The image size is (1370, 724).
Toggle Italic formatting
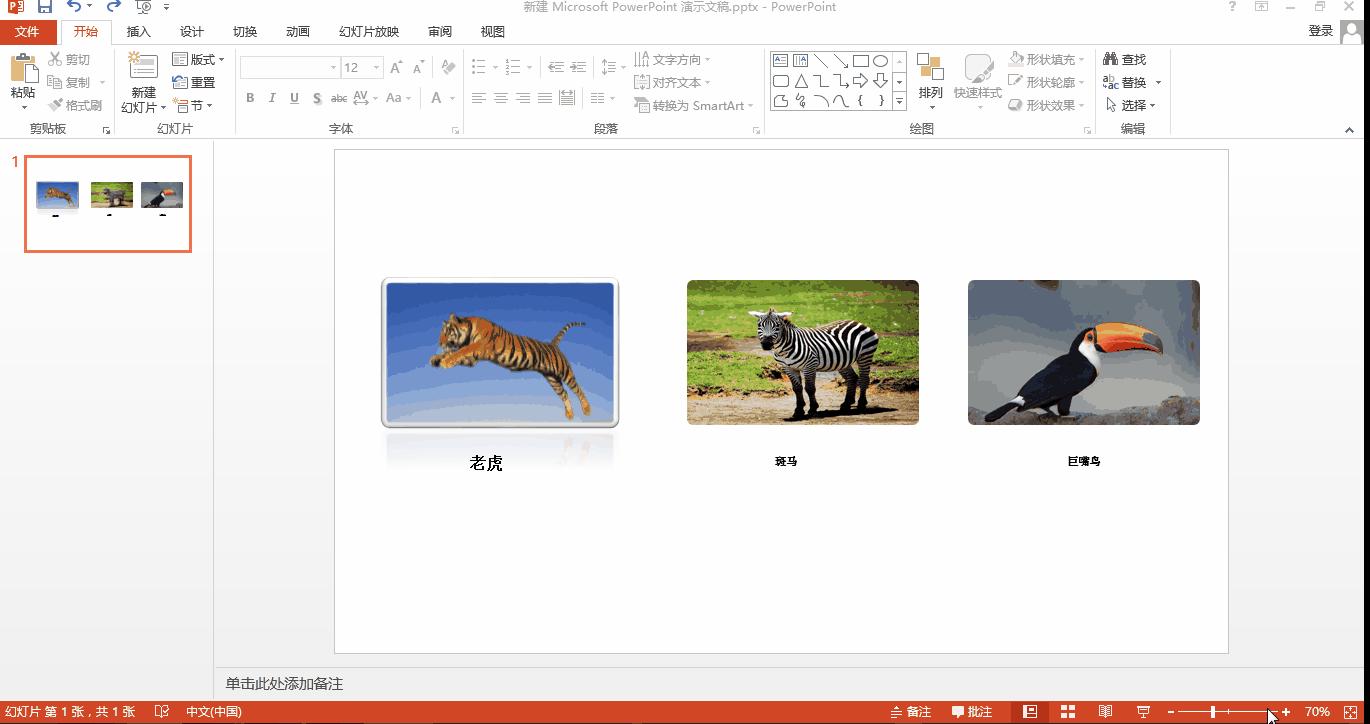[x=272, y=98]
